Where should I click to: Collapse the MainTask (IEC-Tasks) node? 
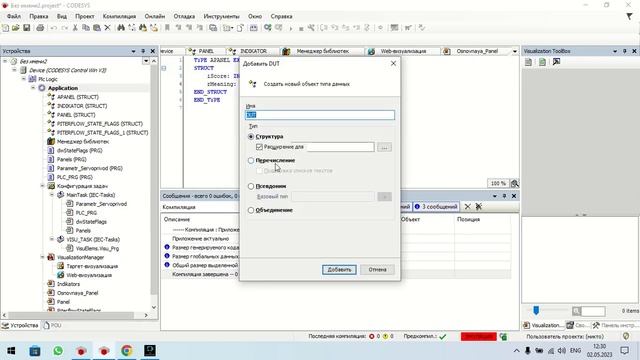click(52, 195)
